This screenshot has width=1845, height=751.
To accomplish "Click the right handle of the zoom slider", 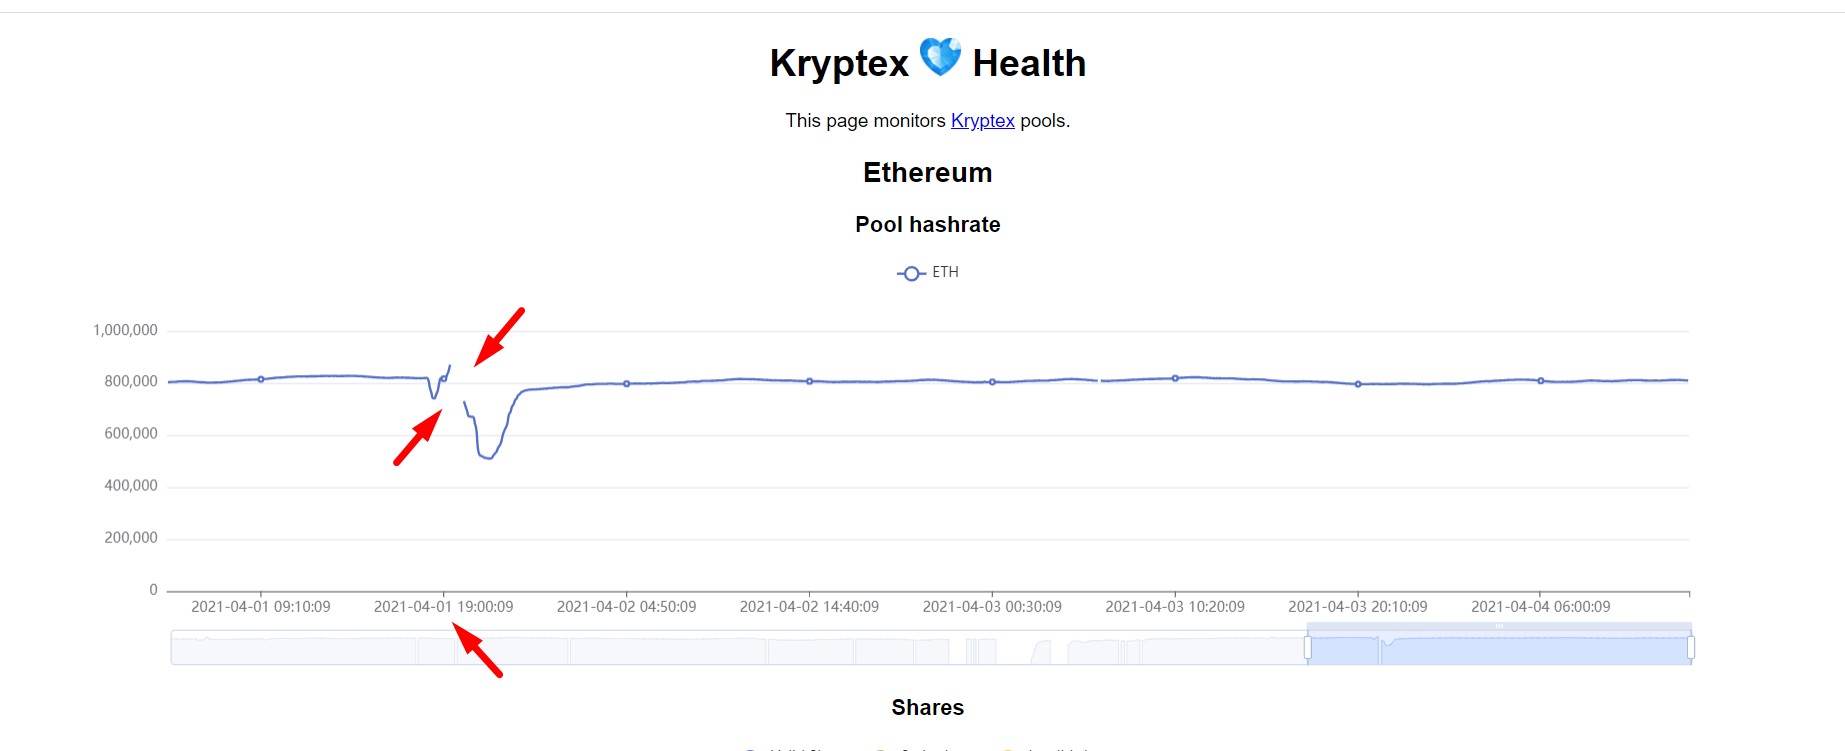I will coord(1691,648).
